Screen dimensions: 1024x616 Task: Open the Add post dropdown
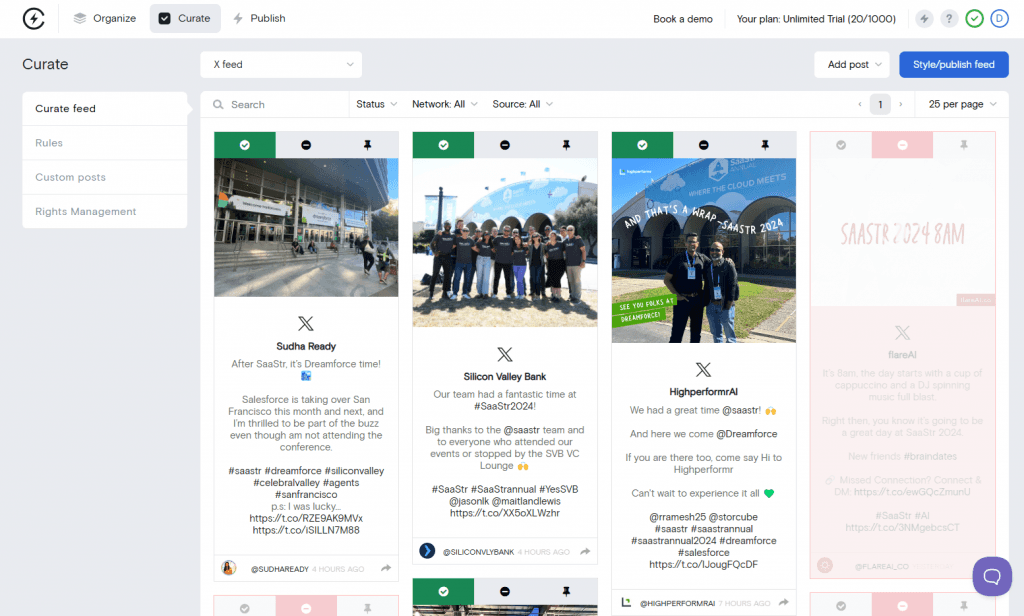tap(852, 65)
